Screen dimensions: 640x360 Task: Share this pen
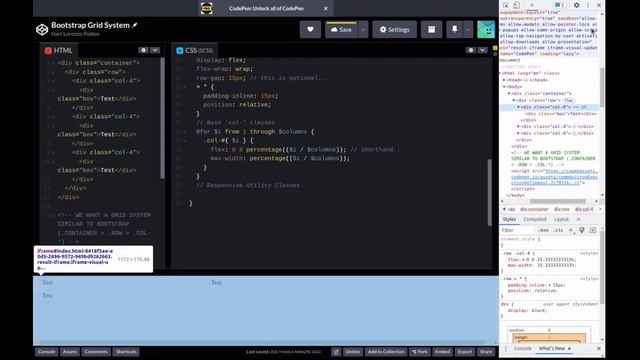click(486, 351)
